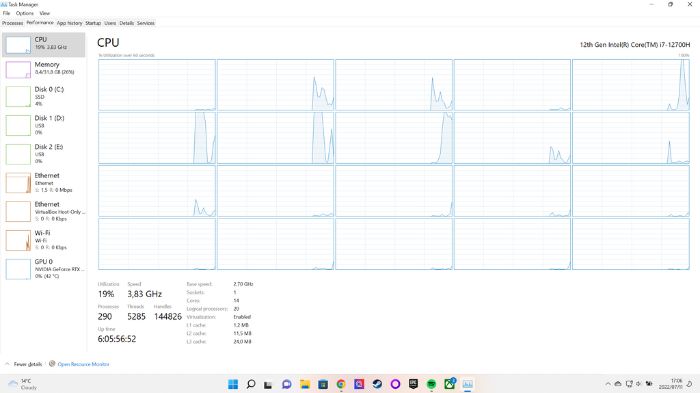Click the moon focus-assist tray icon
This screenshot has height=393, width=700.
pyautogui.click(x=690, y=384)
